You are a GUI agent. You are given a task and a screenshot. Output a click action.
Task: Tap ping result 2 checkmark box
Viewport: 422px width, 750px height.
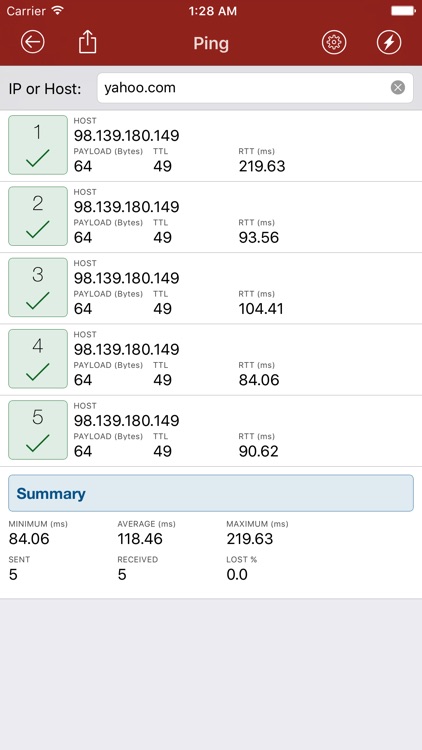point(38,216)
